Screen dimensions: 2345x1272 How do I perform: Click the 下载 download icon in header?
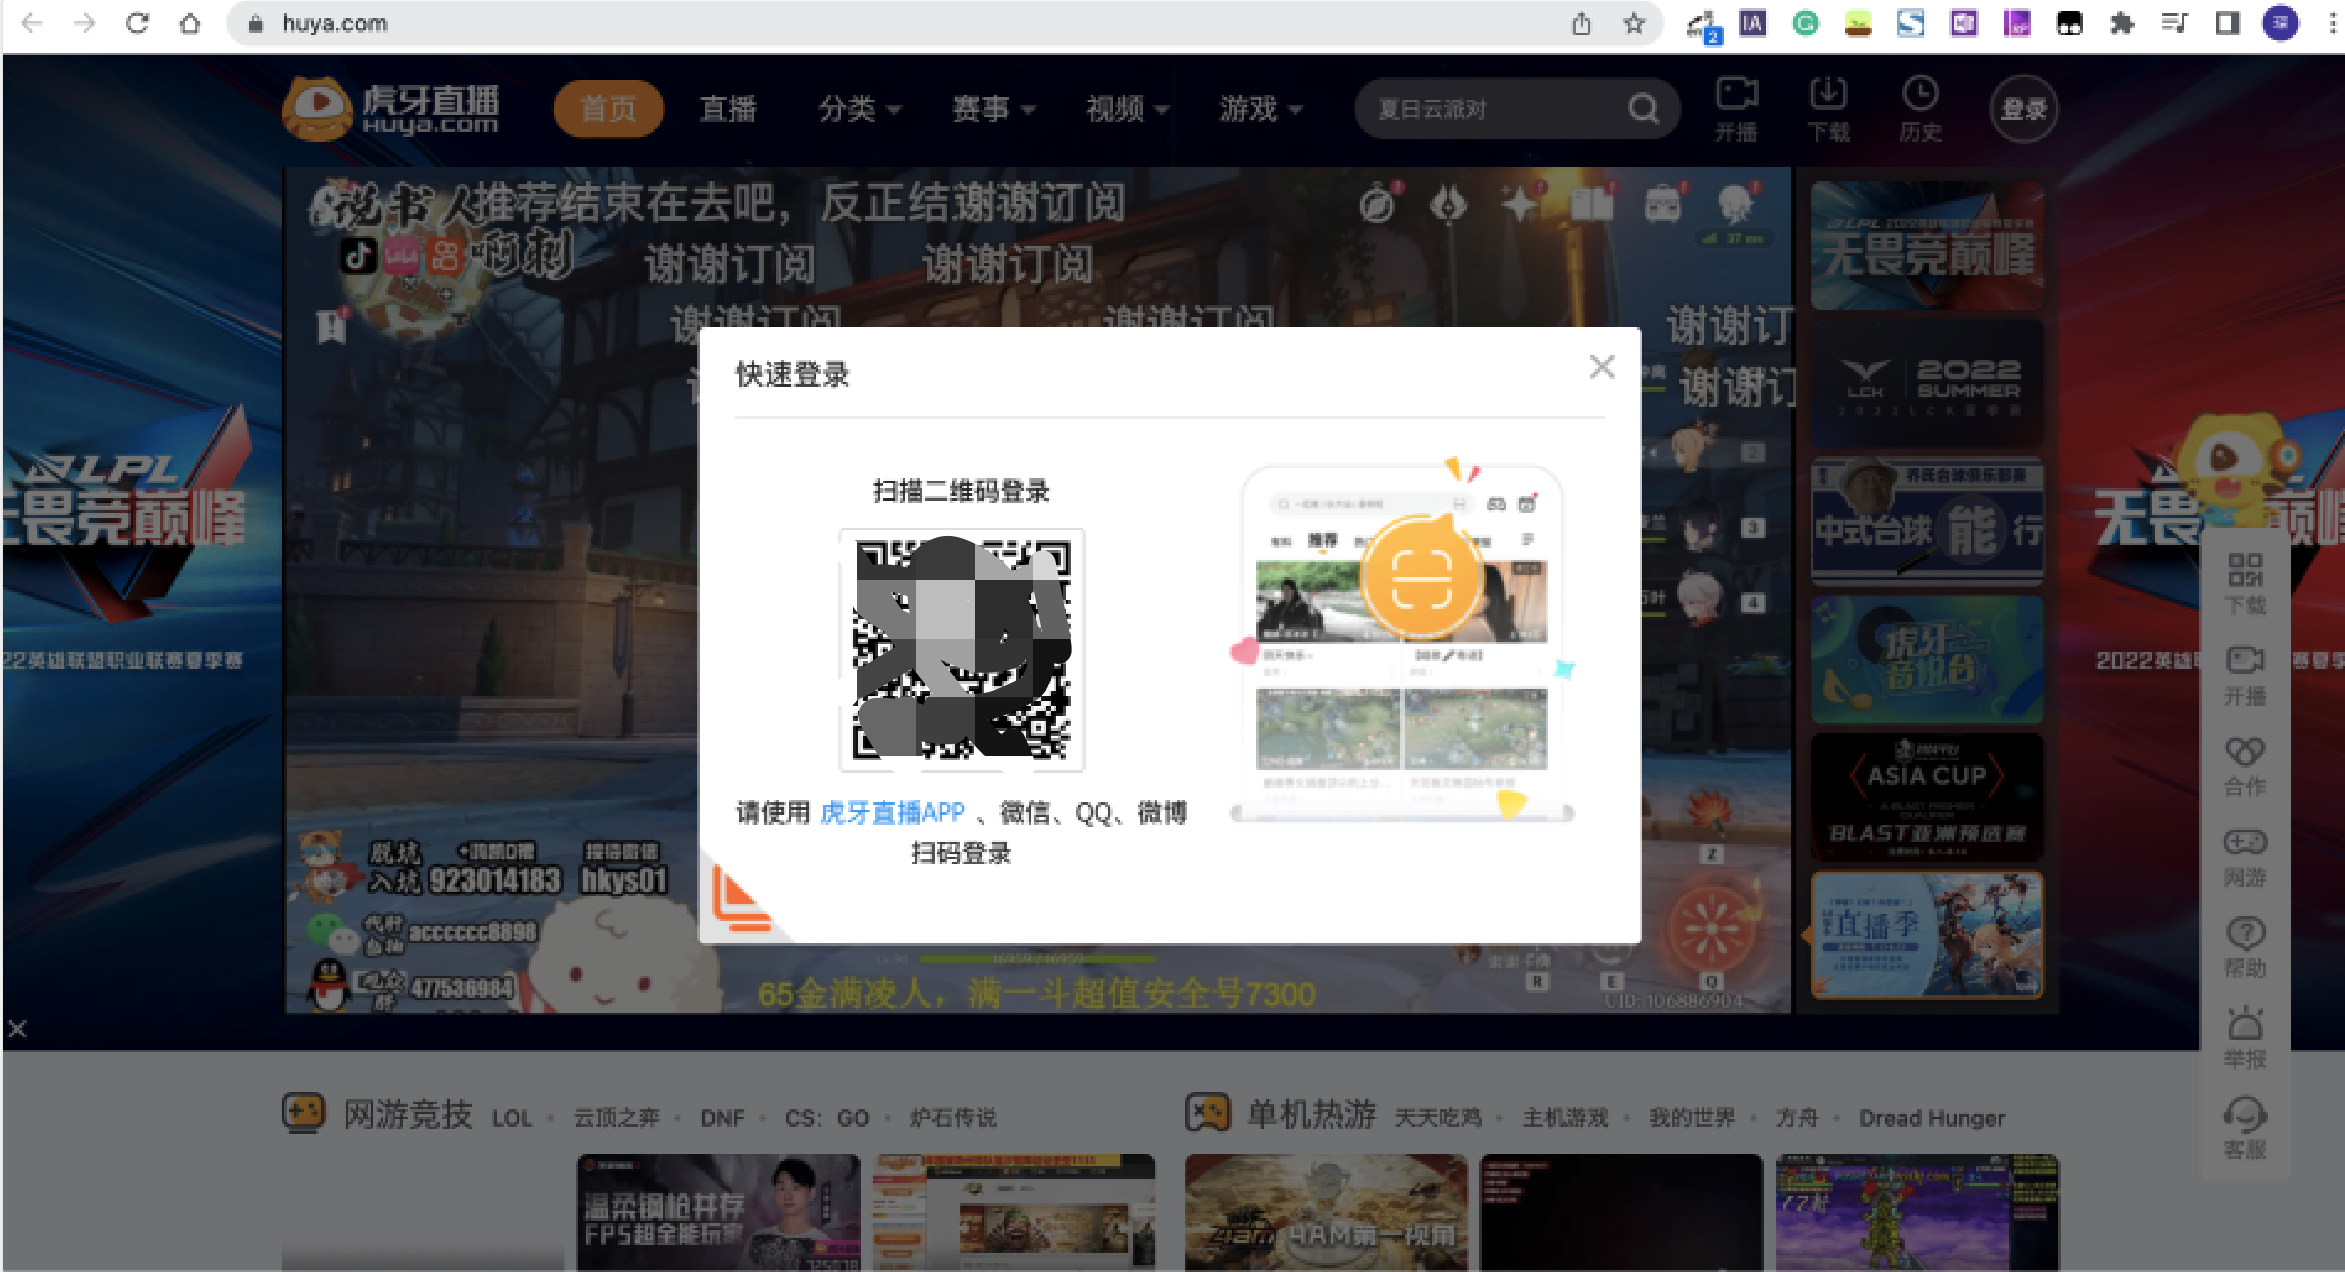(1828, 95)
